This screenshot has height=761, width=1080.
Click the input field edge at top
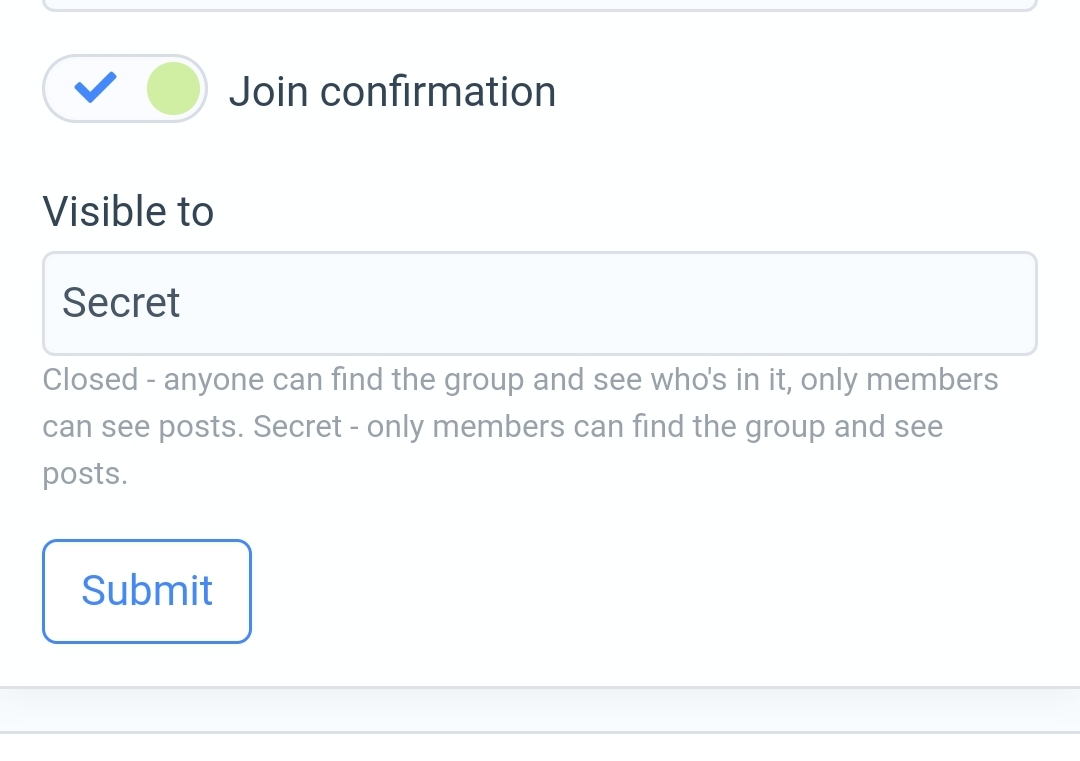(x=539, y=6)
